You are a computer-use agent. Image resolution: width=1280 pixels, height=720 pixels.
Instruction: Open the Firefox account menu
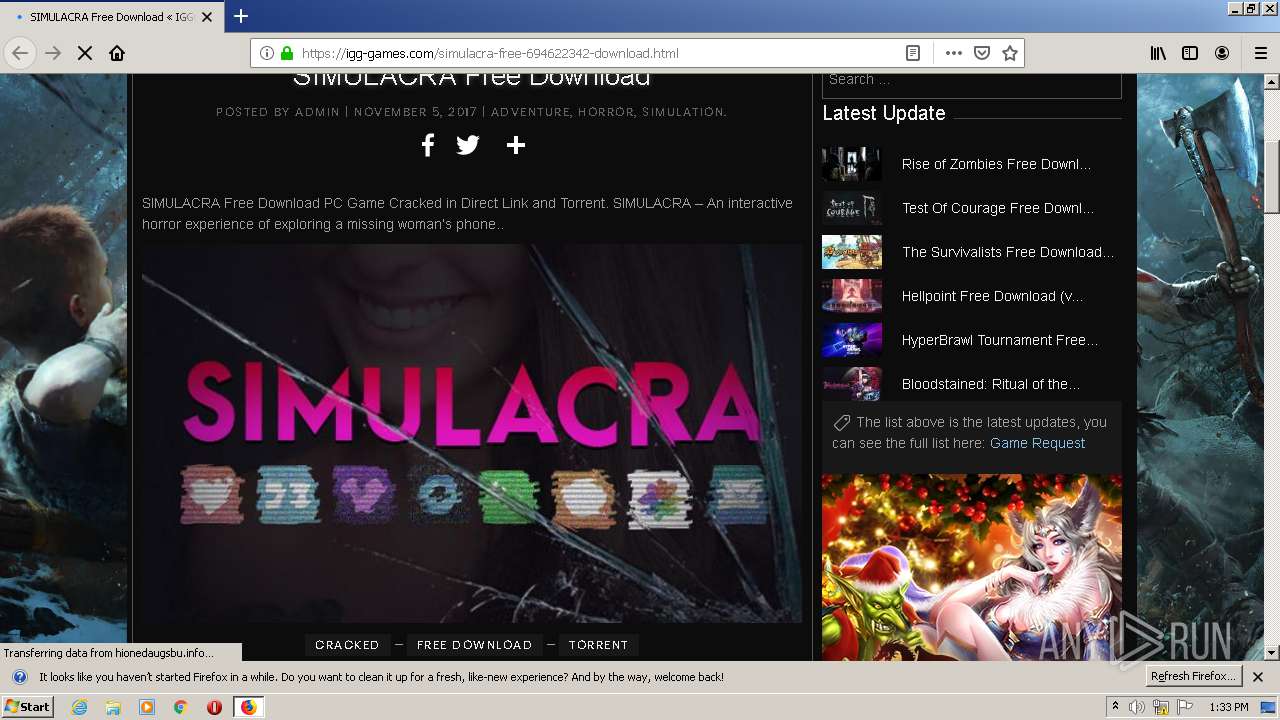[1222, 53]
